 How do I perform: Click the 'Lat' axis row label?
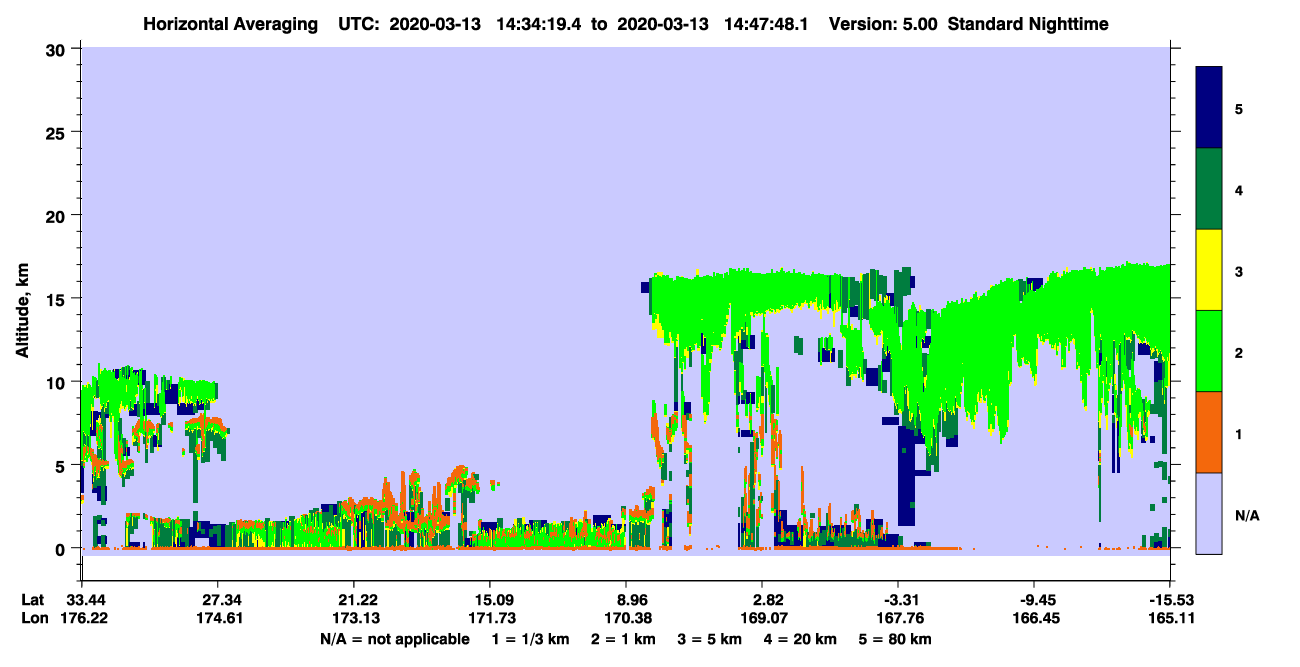pyautogui.click(x=34, y=600)
